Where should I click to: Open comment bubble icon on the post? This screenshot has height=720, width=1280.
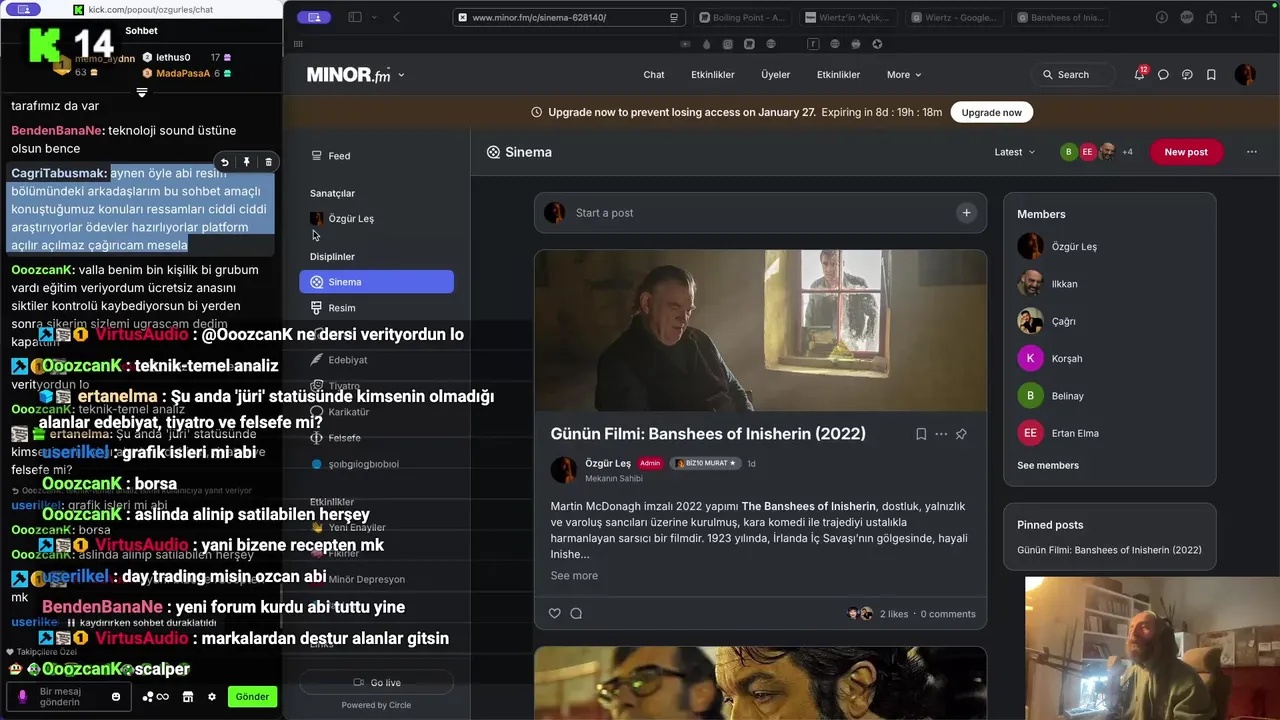click(576, 614)
